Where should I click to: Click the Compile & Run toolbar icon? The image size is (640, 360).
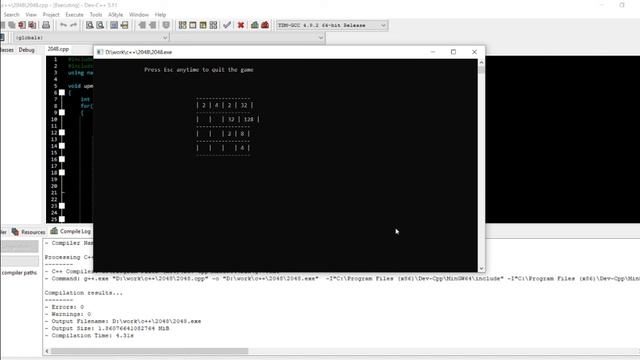[203, 25]
